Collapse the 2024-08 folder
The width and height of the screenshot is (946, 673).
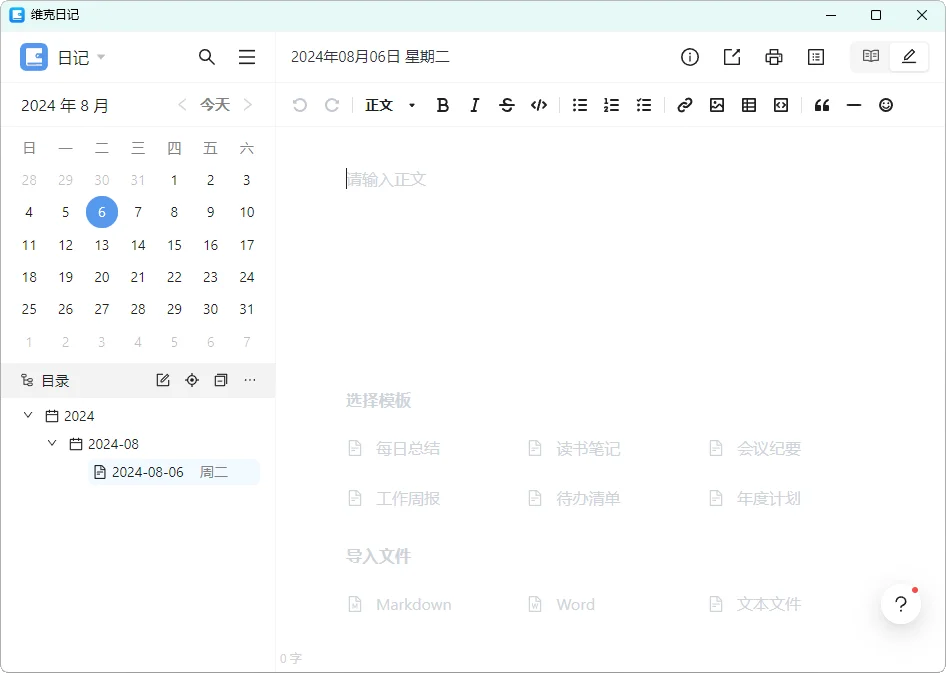tap(52, 443)
